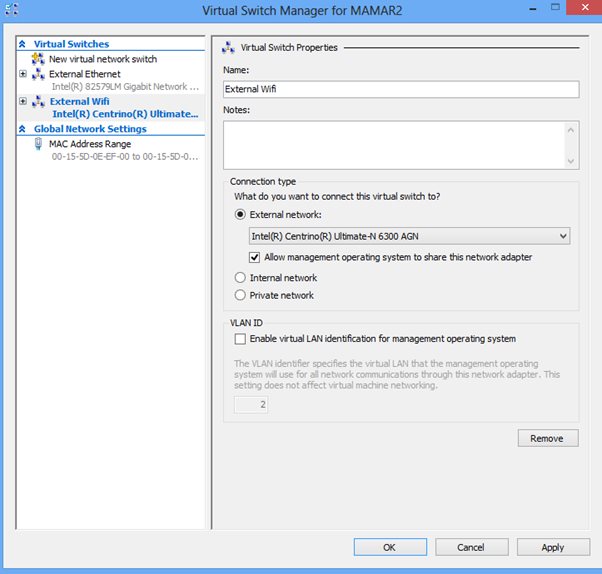
Task: Click the Virtual Switch Properties header icon
Action: (229, 47)
